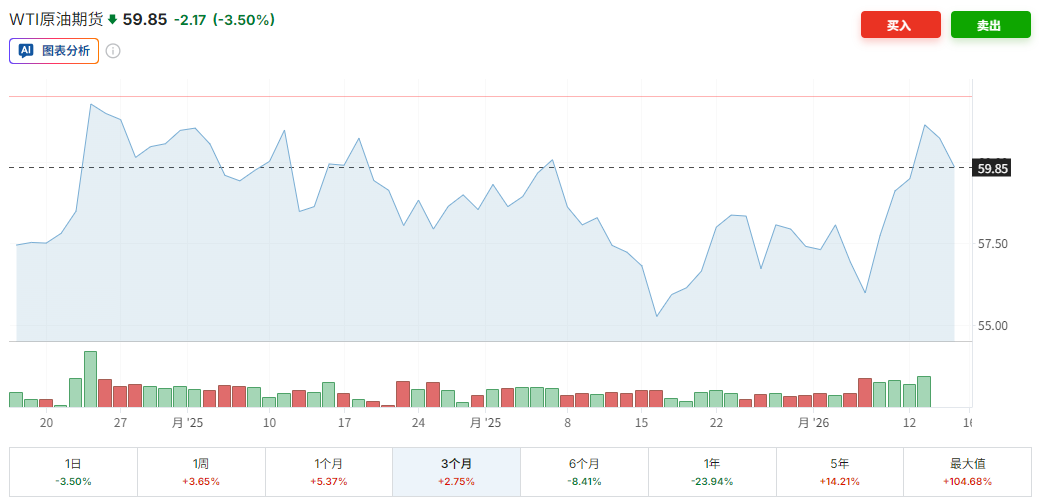Viewport: 1039px width, 502px height.
Task: Click the 22 date marker on time axis
Action: (716, 423)
